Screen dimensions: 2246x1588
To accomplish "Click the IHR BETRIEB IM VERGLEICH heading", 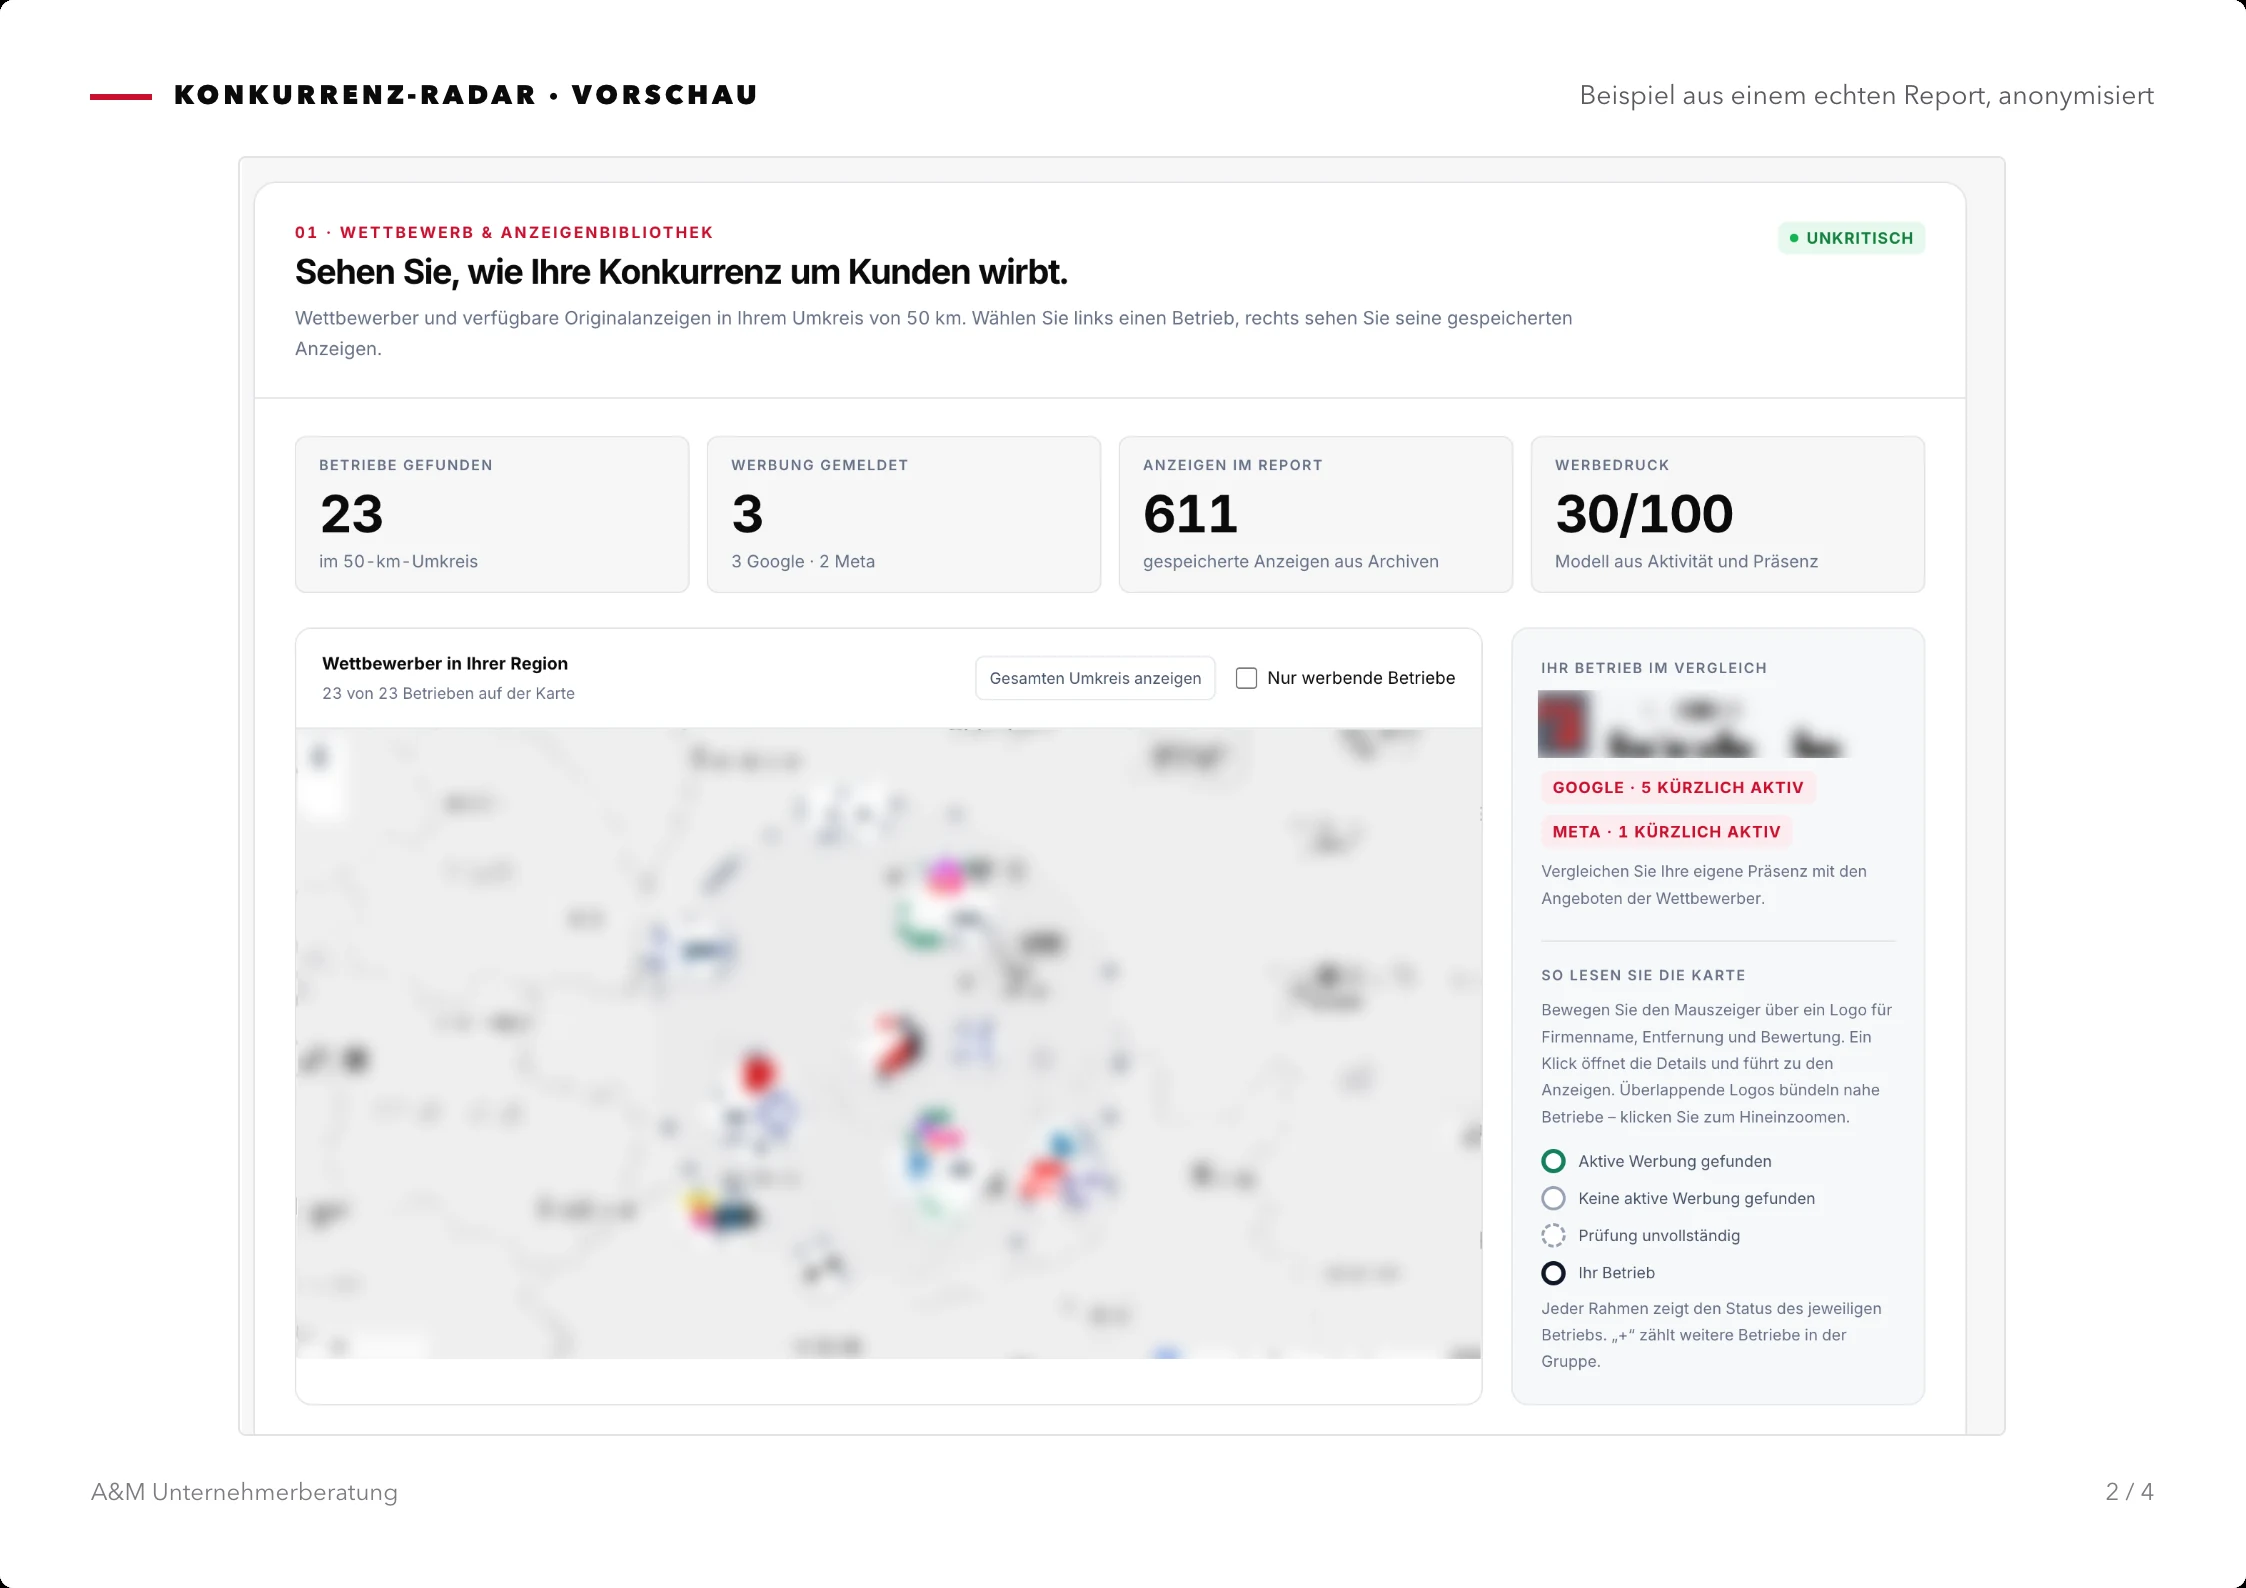I will [x=1654, y=668].
